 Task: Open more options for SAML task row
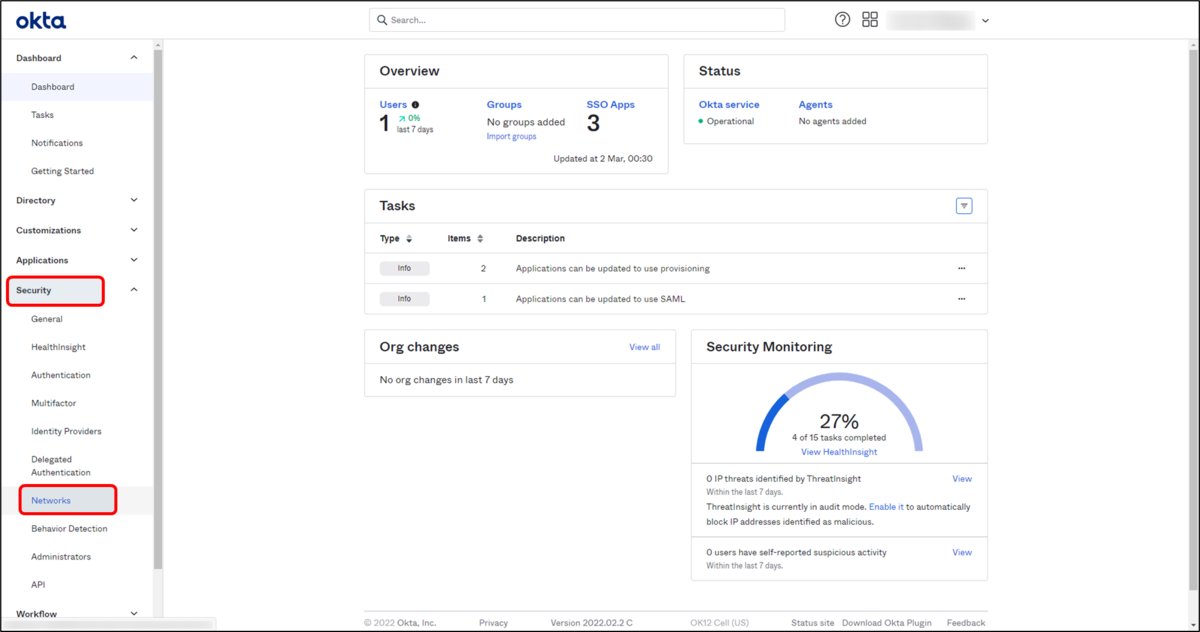pyautogui.click(x=962, y=299)
